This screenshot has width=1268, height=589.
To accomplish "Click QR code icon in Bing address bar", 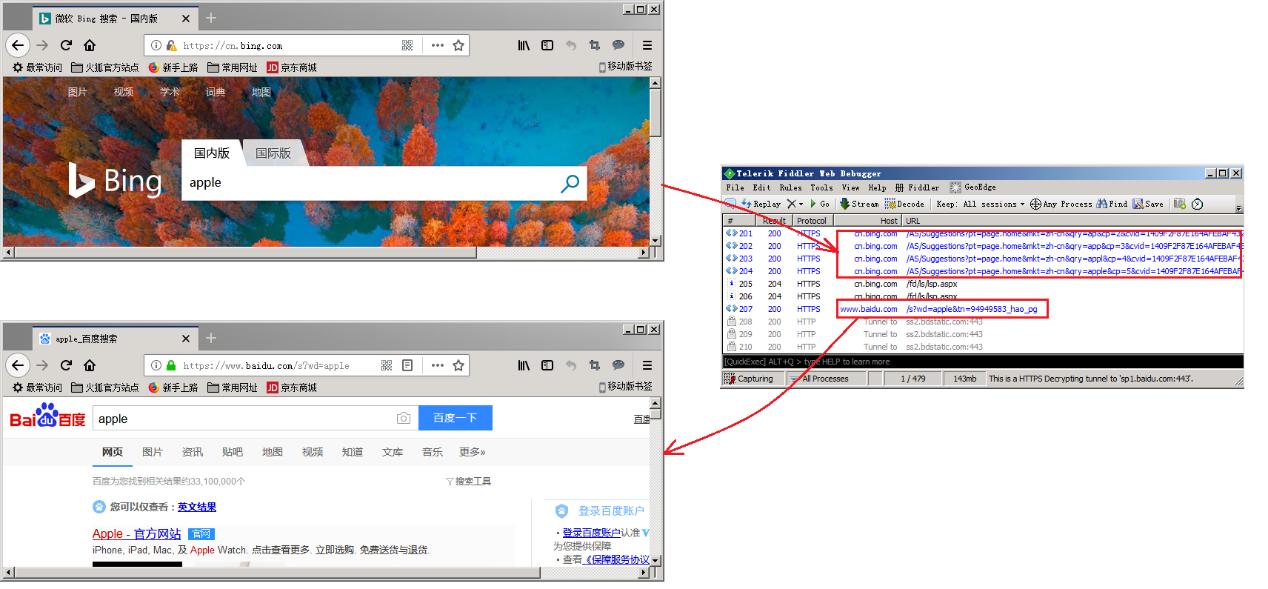I will coord(407,45).
